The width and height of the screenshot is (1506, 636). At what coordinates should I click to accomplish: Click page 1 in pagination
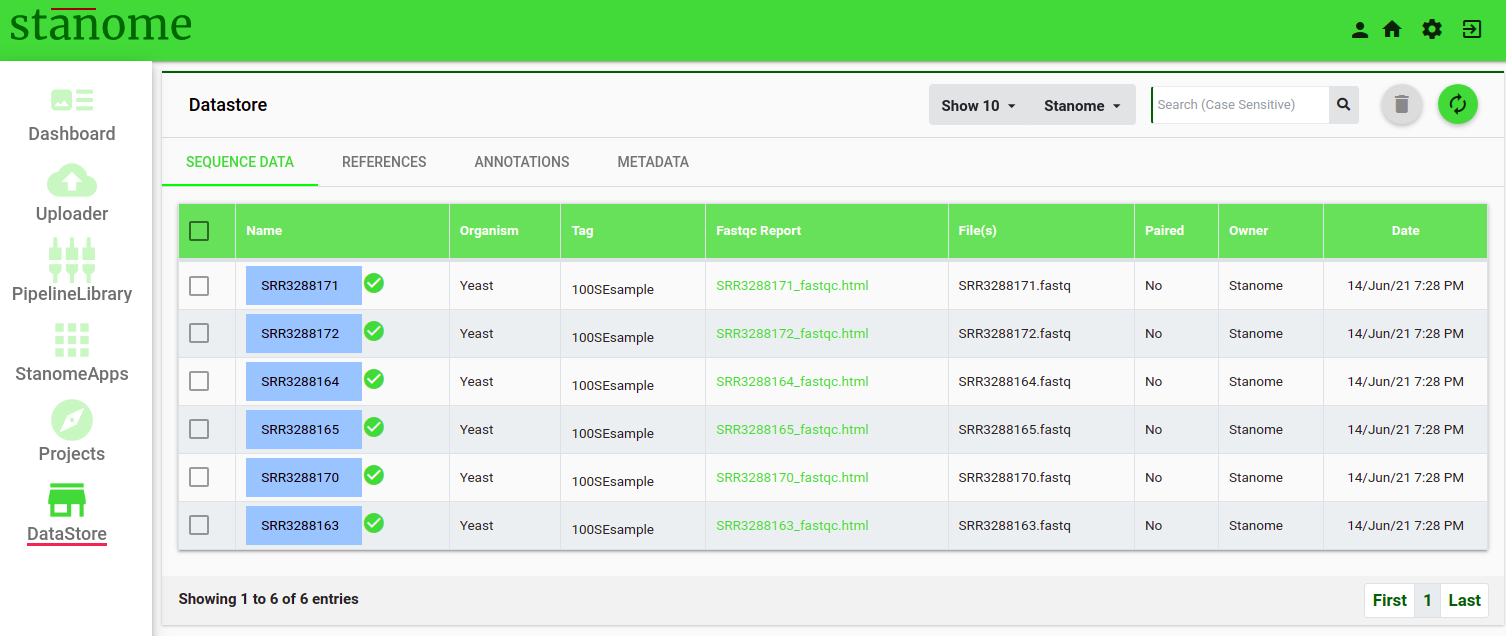tap(1428, 600)
